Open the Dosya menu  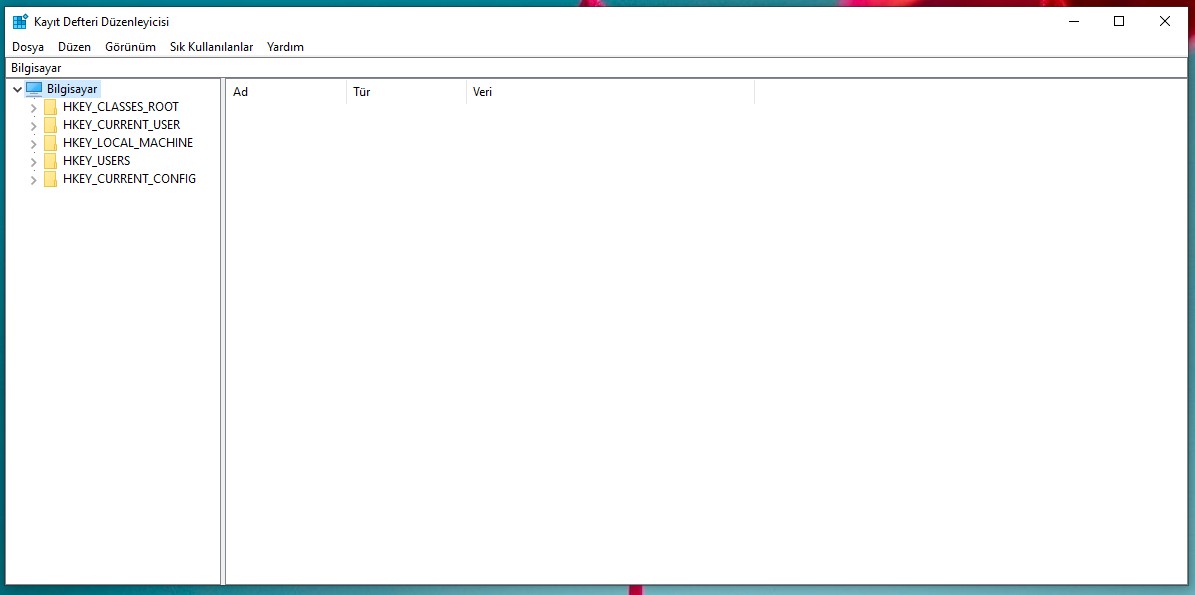[x=28, y=47]
